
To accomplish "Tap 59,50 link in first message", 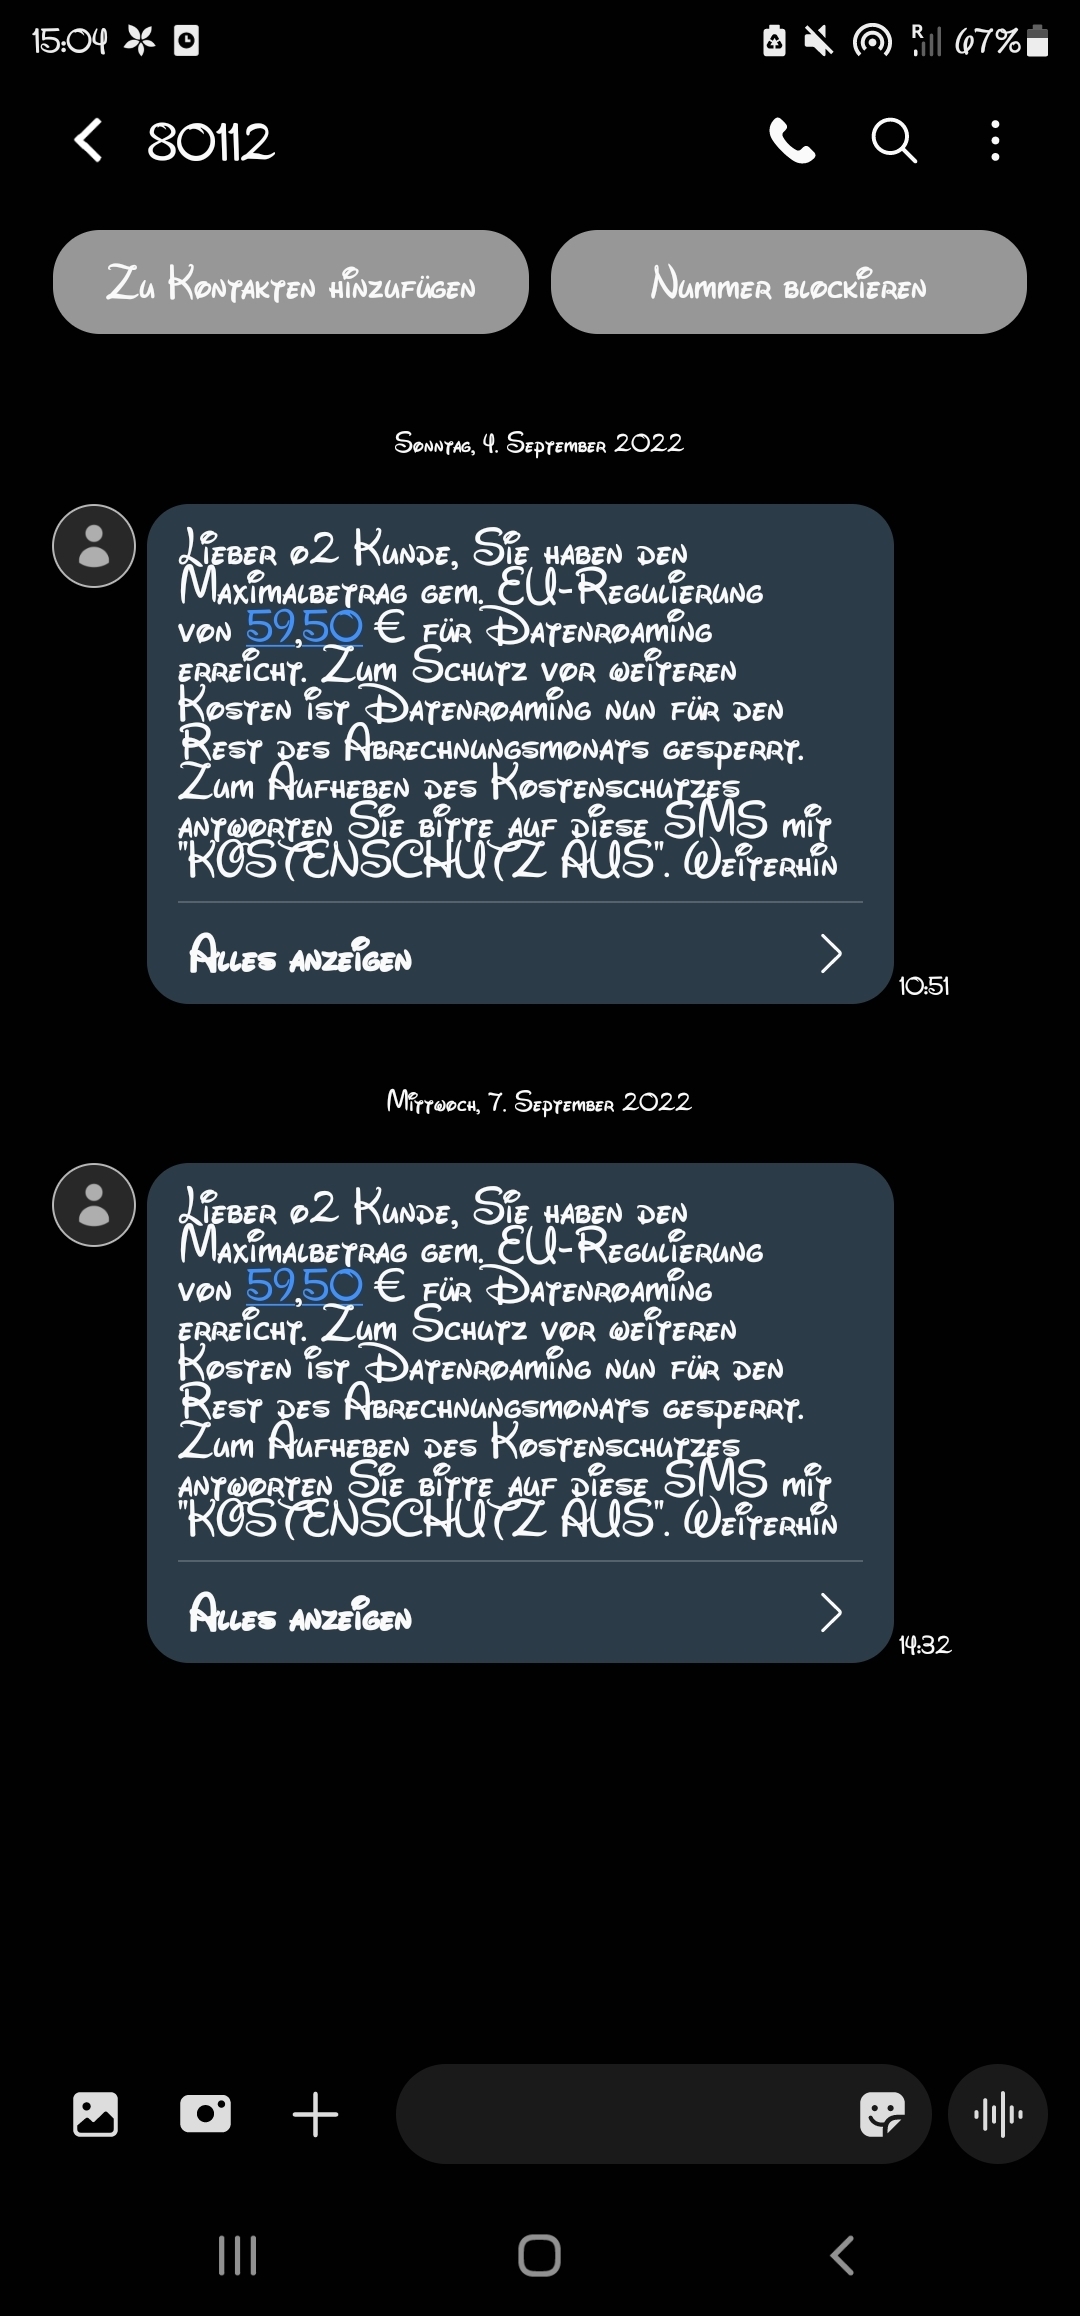I will [304, 628].
